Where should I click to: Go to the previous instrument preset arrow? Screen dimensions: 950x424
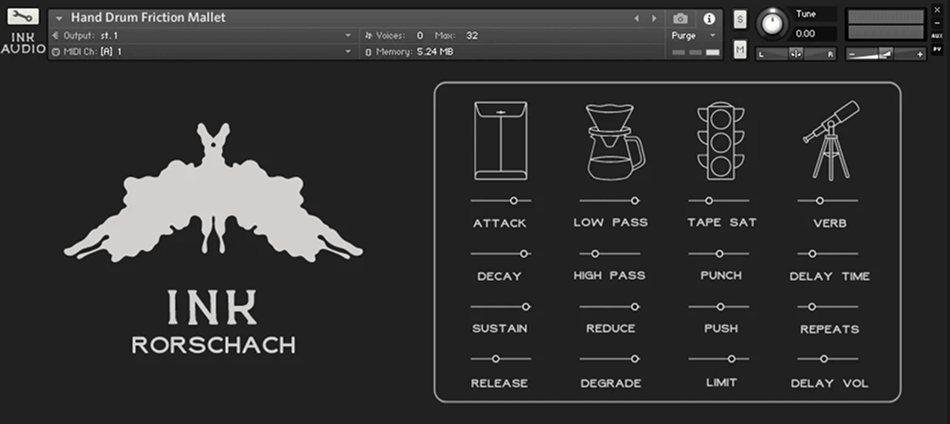pos(636,19)
